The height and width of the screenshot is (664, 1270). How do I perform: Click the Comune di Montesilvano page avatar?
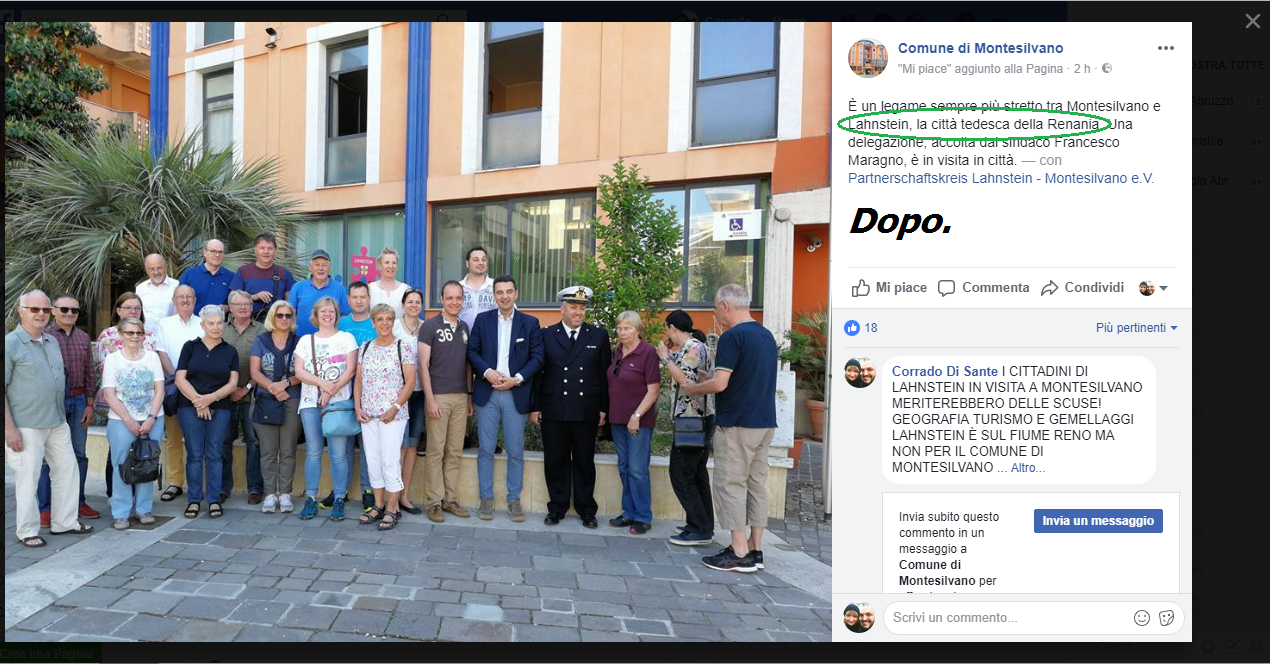(x=867, y=58)
